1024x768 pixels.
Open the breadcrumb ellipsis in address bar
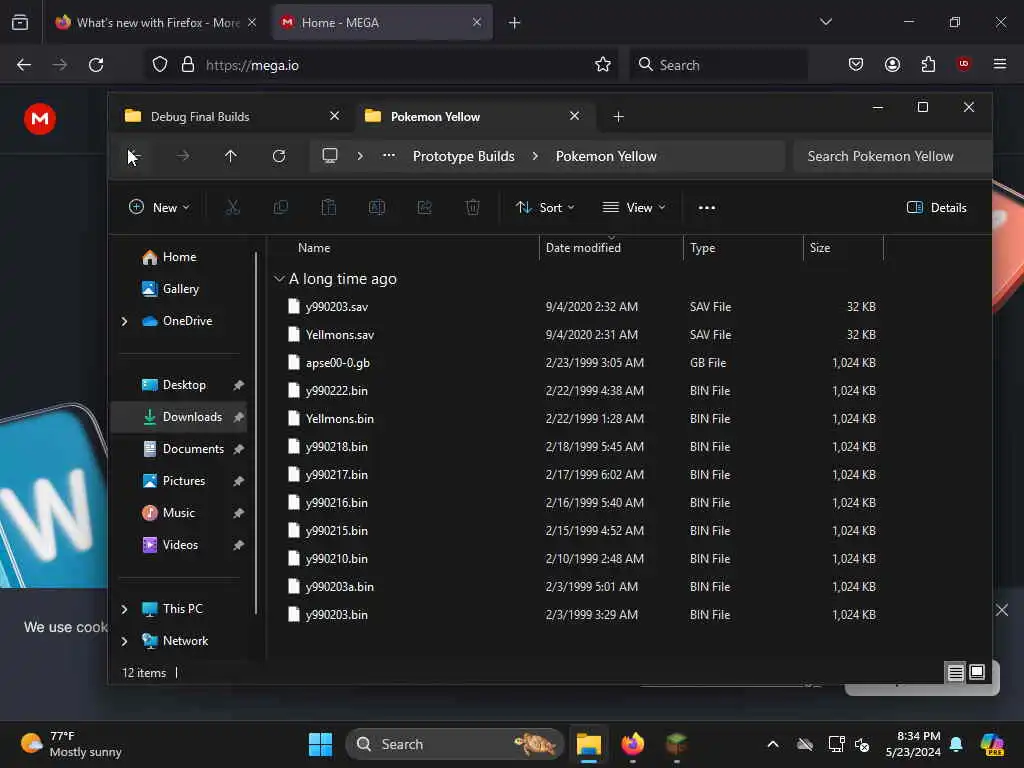coord(389,156)
